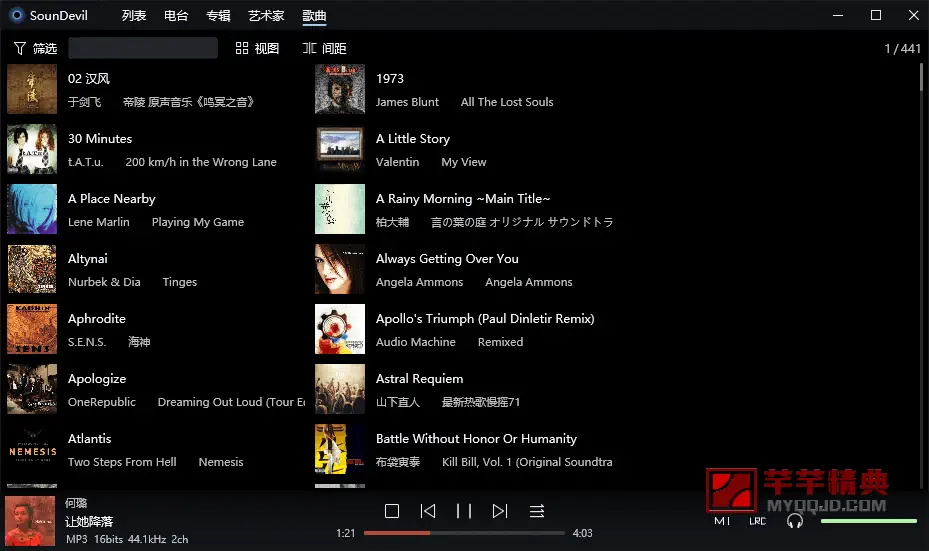This screenshot has width=929, height=551.
Task: Select the 1973 album cover
Action: click(x=340, y=89)
